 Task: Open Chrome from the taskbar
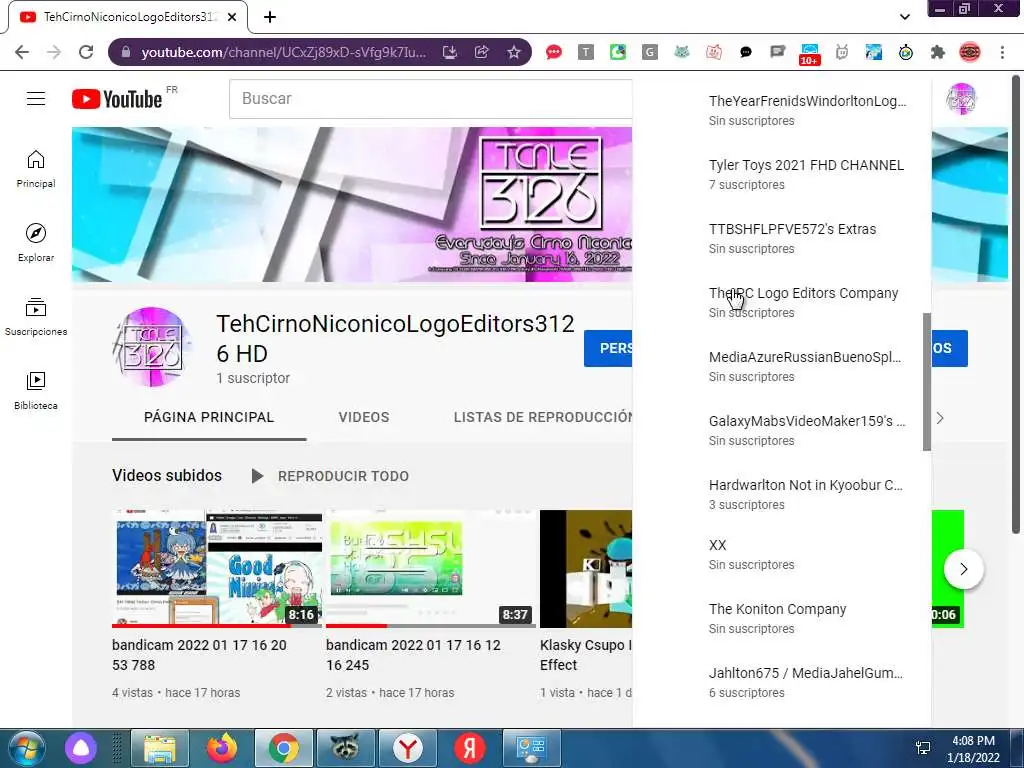tap(283, 748)
